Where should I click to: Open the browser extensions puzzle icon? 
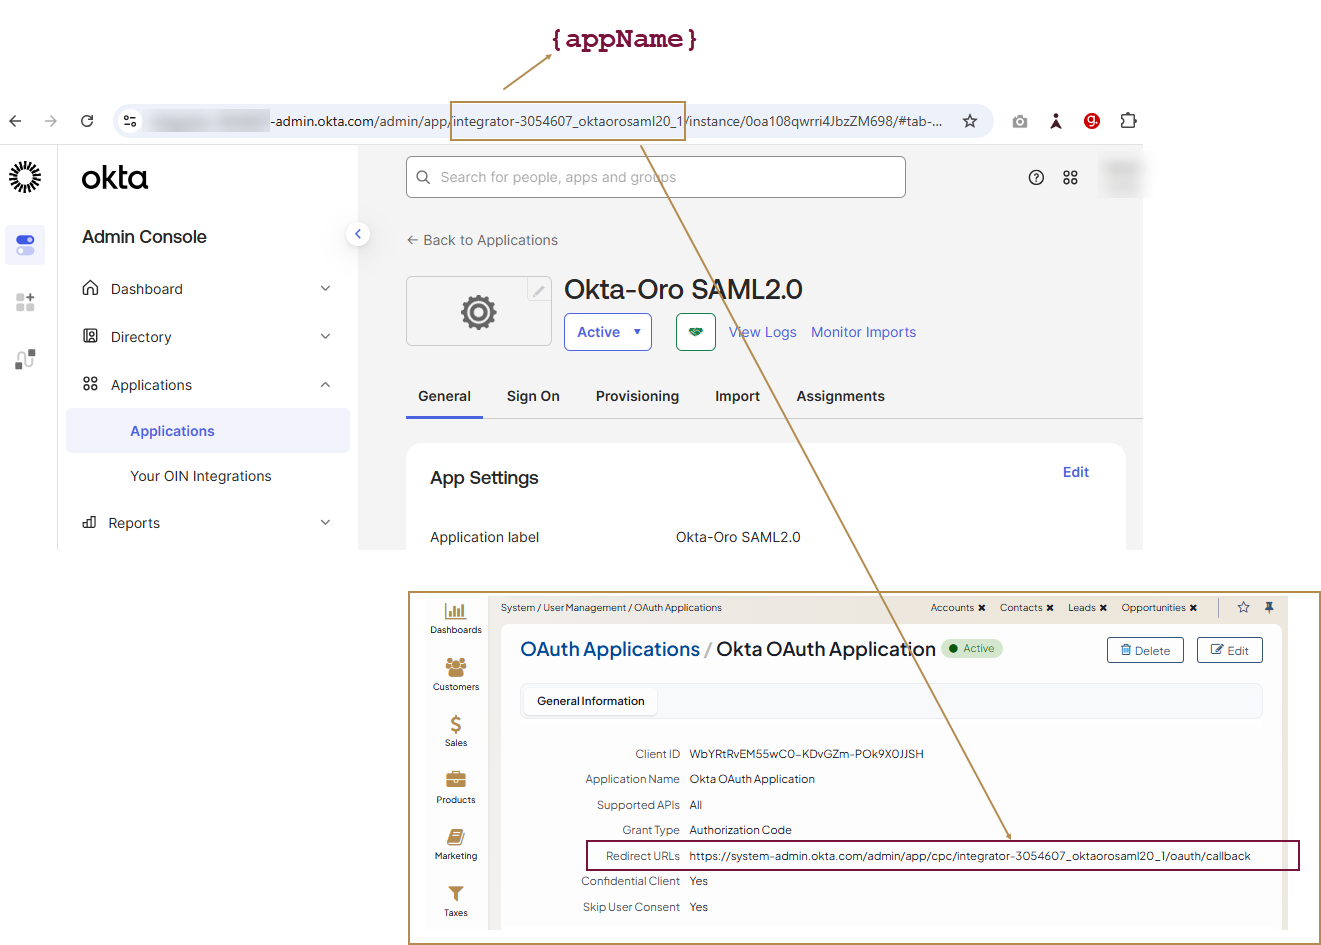[1128, 121]
